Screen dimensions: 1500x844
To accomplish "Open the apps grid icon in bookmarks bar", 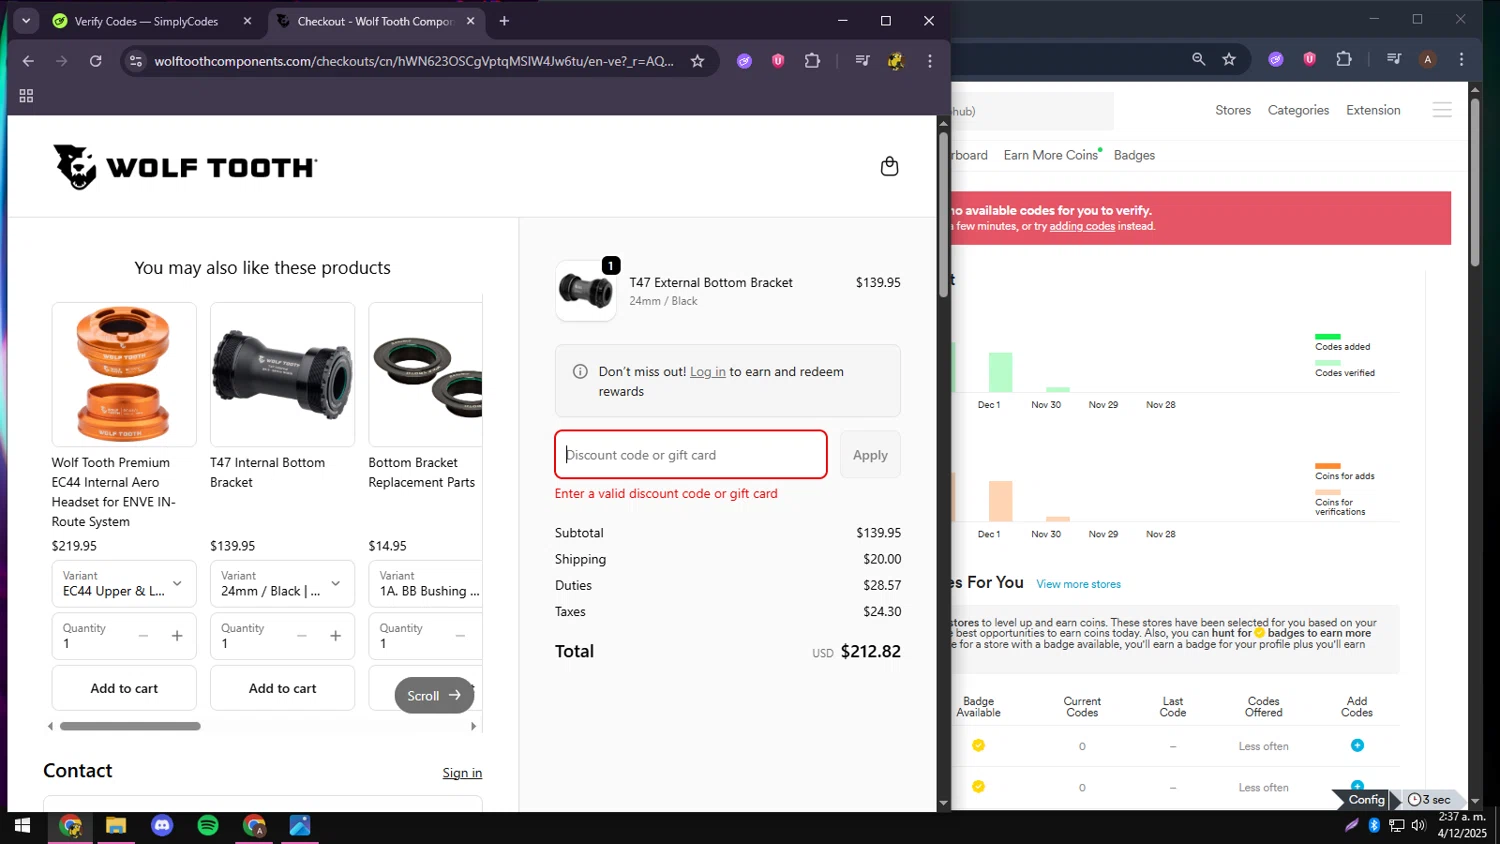I will 26,96.
